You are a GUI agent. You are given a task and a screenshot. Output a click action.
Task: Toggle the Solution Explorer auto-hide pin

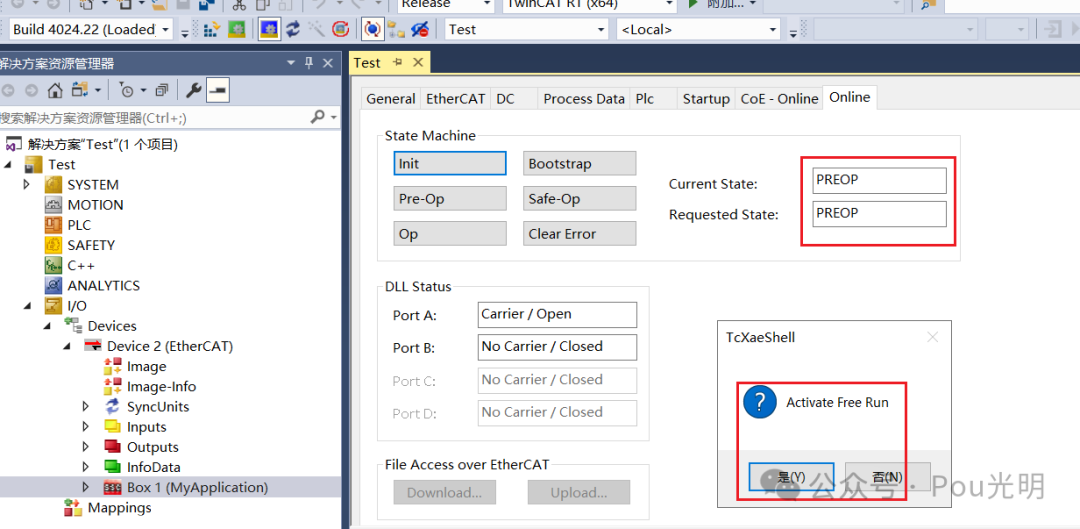[x=309, y=63]
